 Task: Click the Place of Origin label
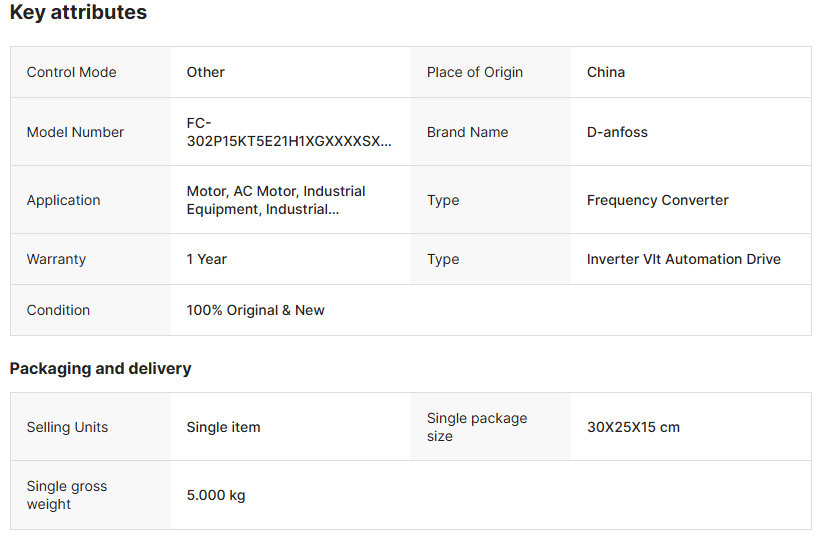[x=475, y=72]
